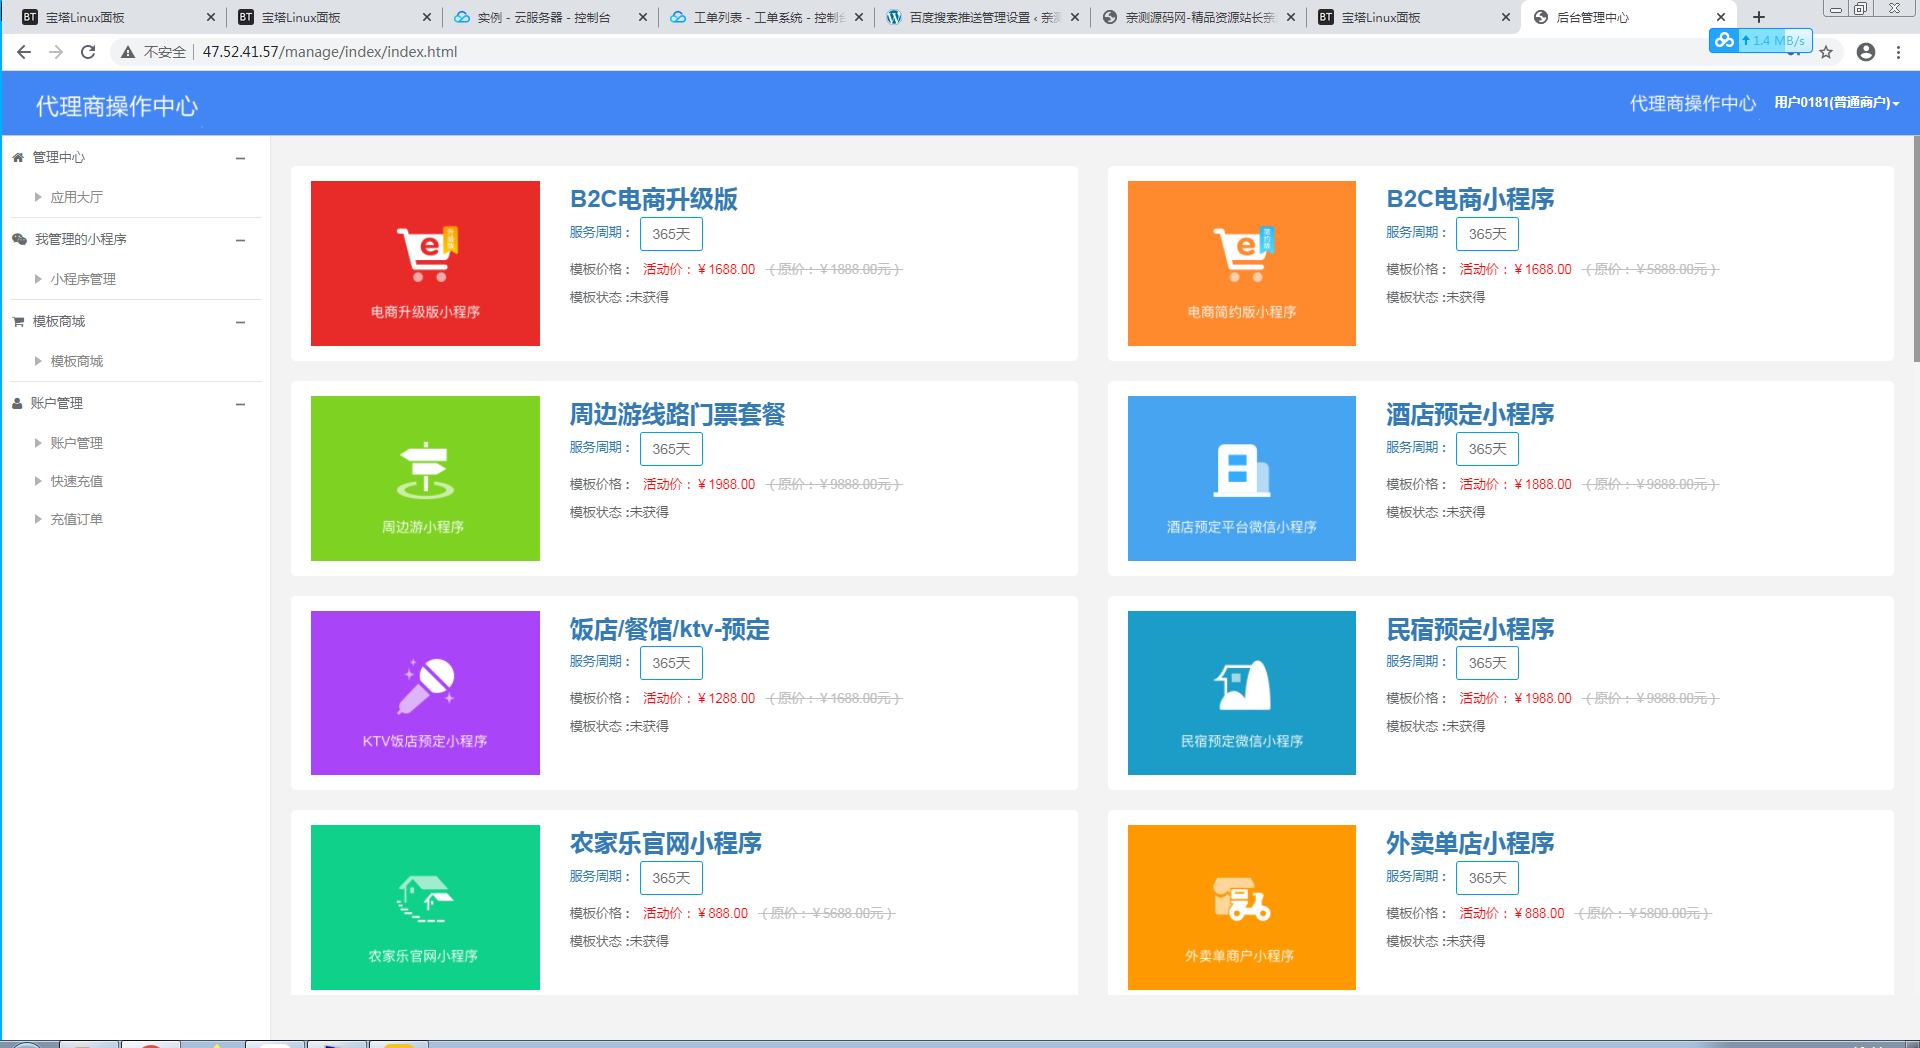This screenshot has width=1920, height=1048.
Task: Click the WeChat-style icon beside 我管理的小程序
Action: click(x=19, y=240)
